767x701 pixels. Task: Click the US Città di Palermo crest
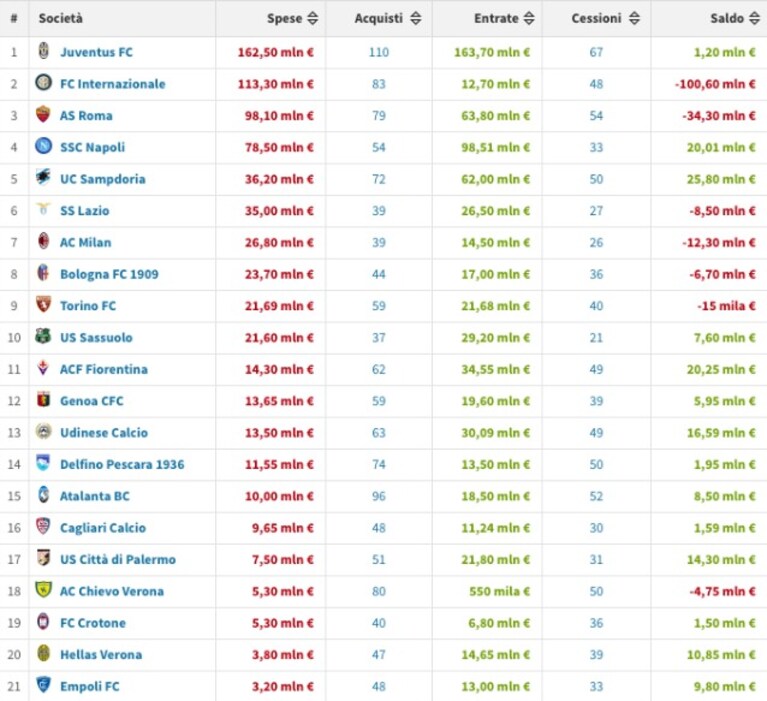tap(44, 558)
